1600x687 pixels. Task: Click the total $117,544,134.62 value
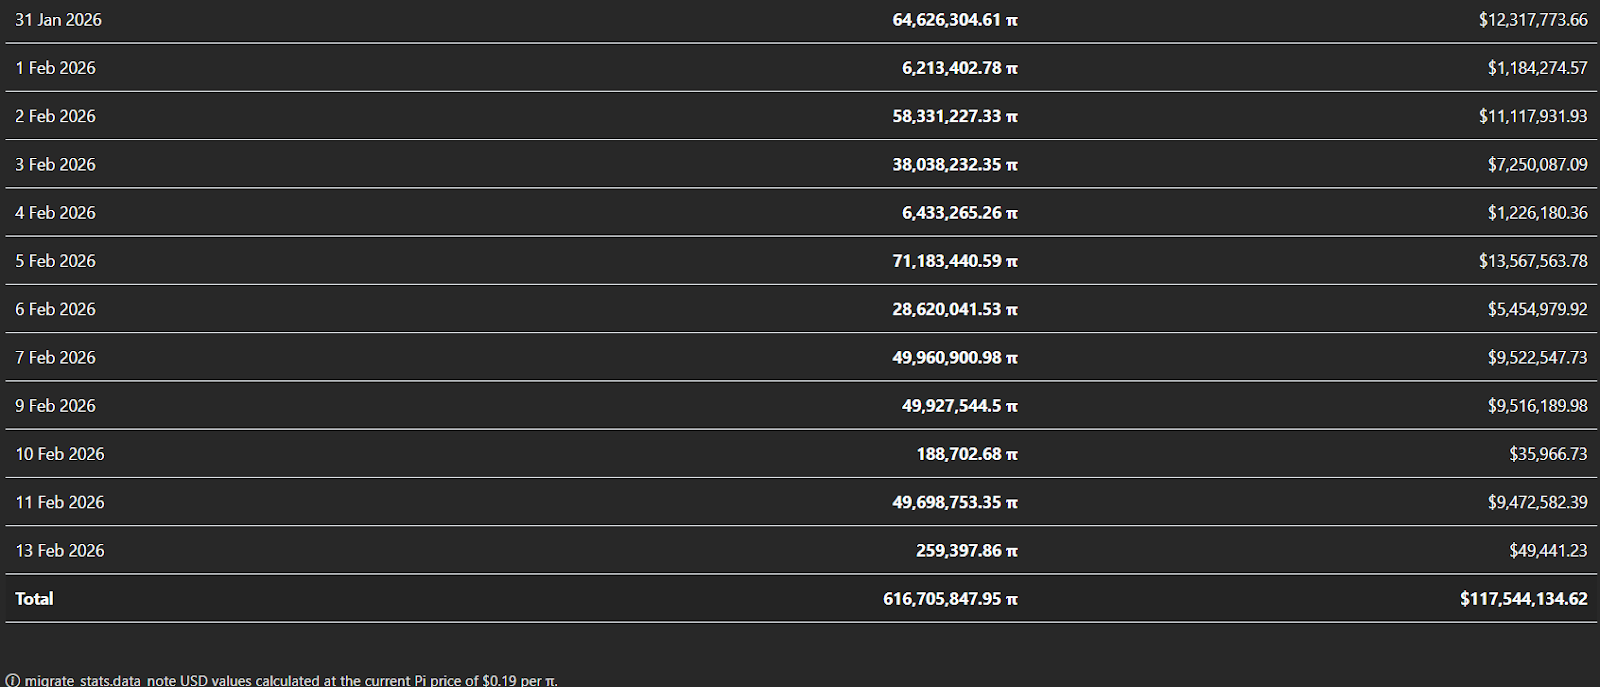1523,599
